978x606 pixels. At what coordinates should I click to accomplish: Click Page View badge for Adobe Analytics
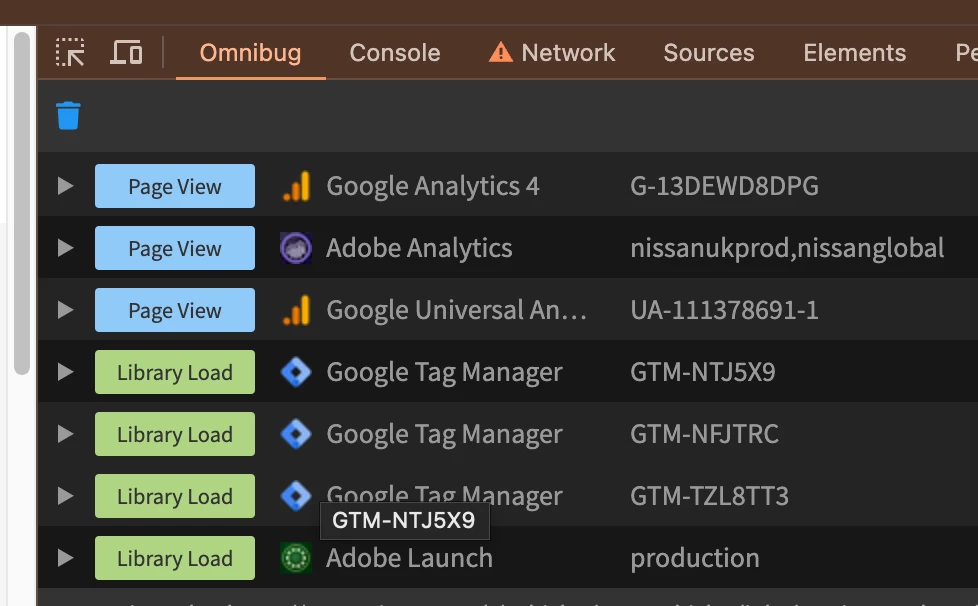[x=175, y=248]
